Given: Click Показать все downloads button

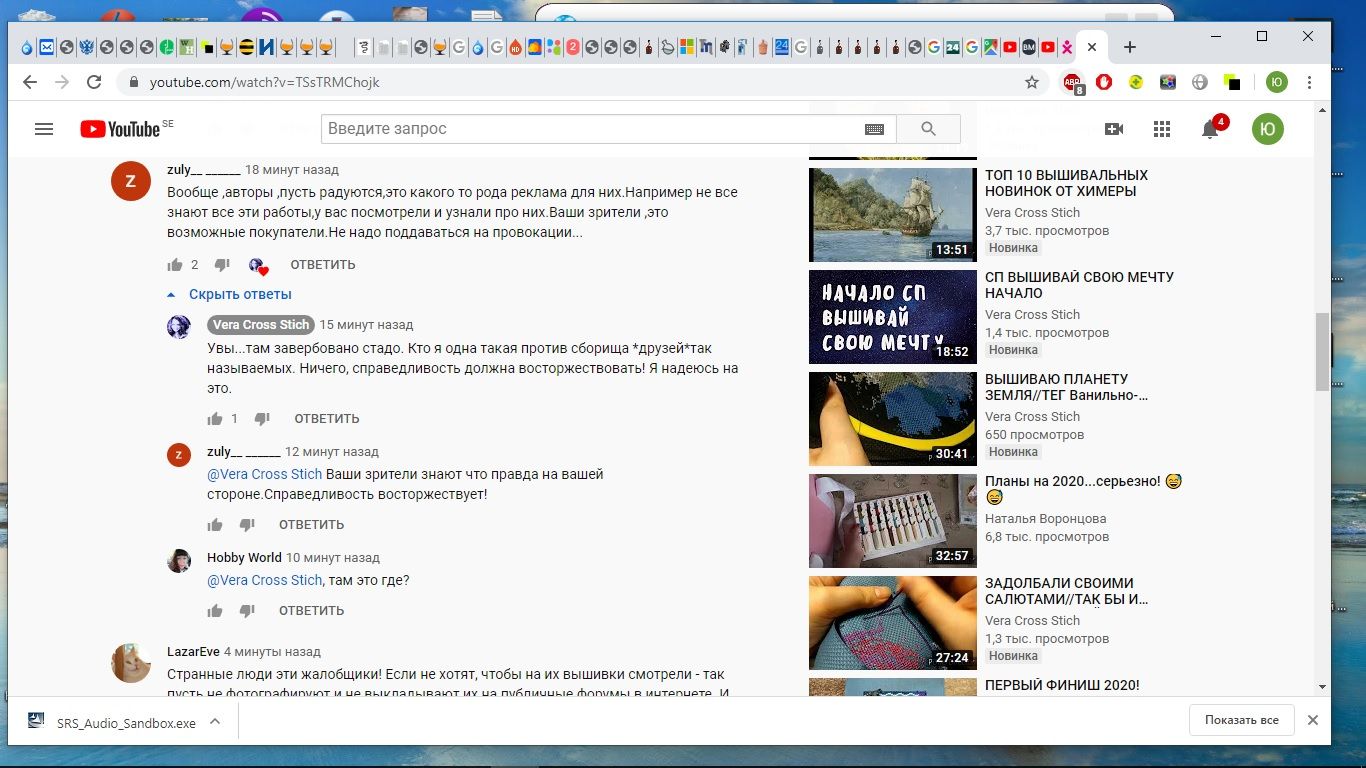Looking at the screenshot, I should [x=1241, y=720].
